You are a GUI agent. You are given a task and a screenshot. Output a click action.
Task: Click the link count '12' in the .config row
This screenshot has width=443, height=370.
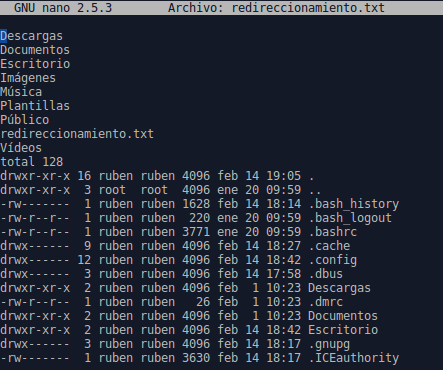tap(84, 260)
